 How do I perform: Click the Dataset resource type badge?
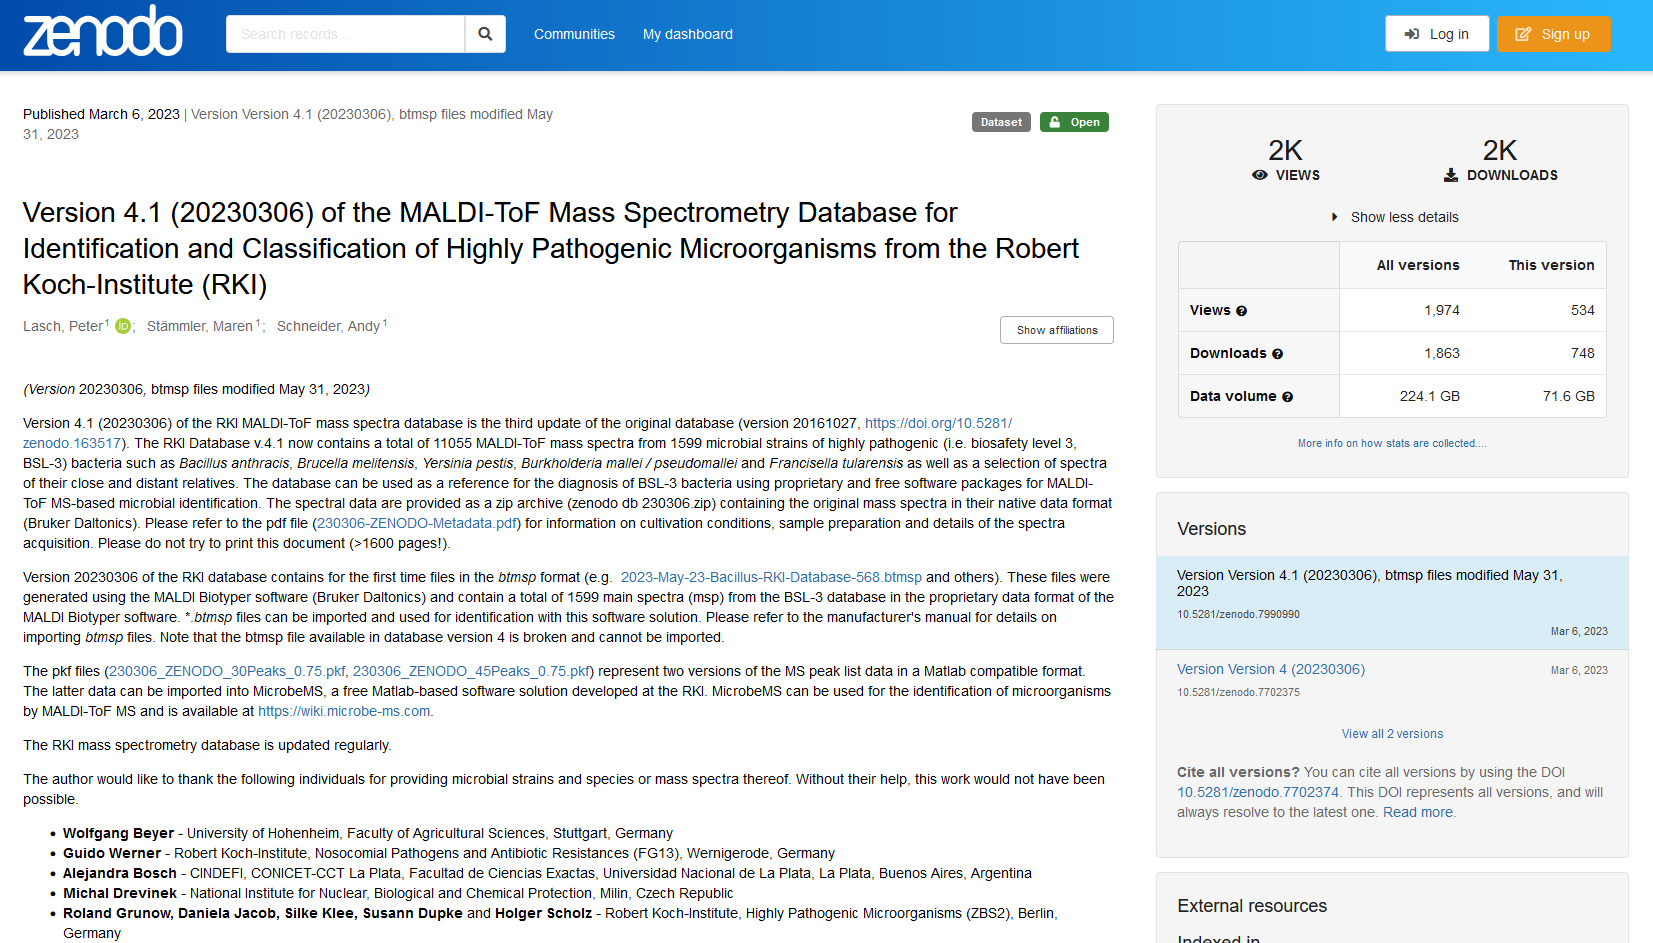point(1001,122)
